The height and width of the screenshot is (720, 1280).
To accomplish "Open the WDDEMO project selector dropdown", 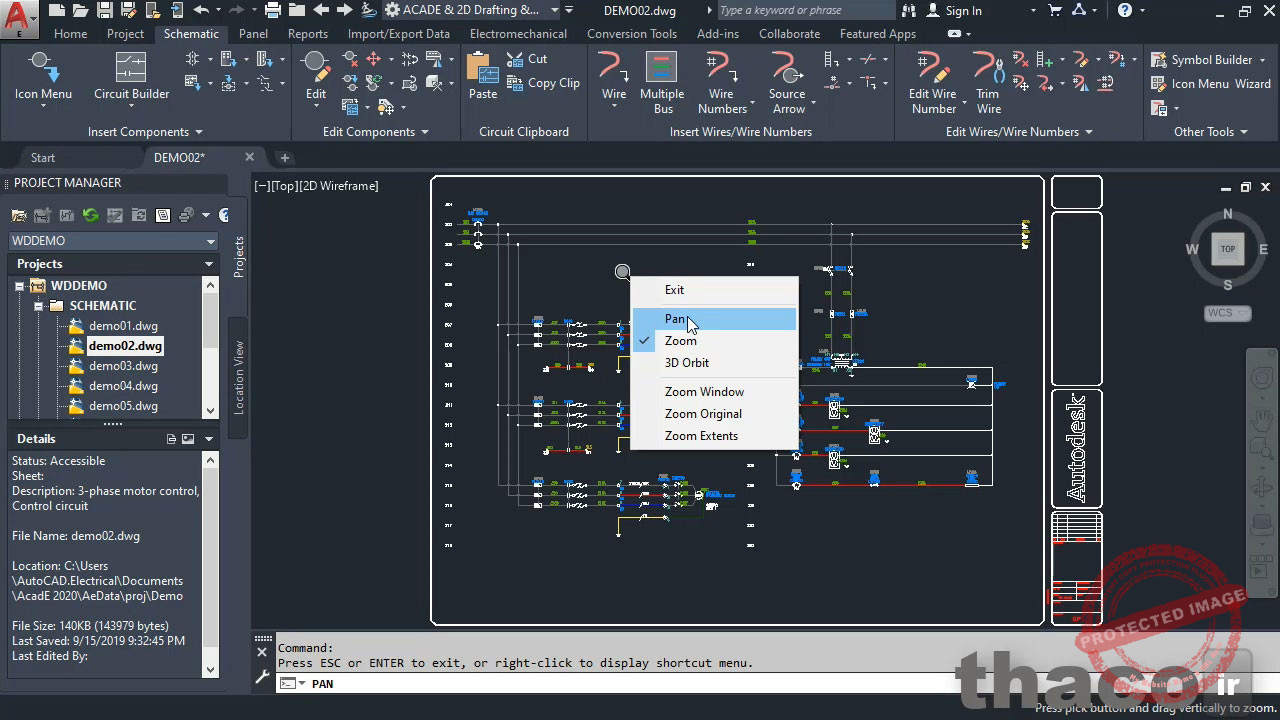I will 209,240.
